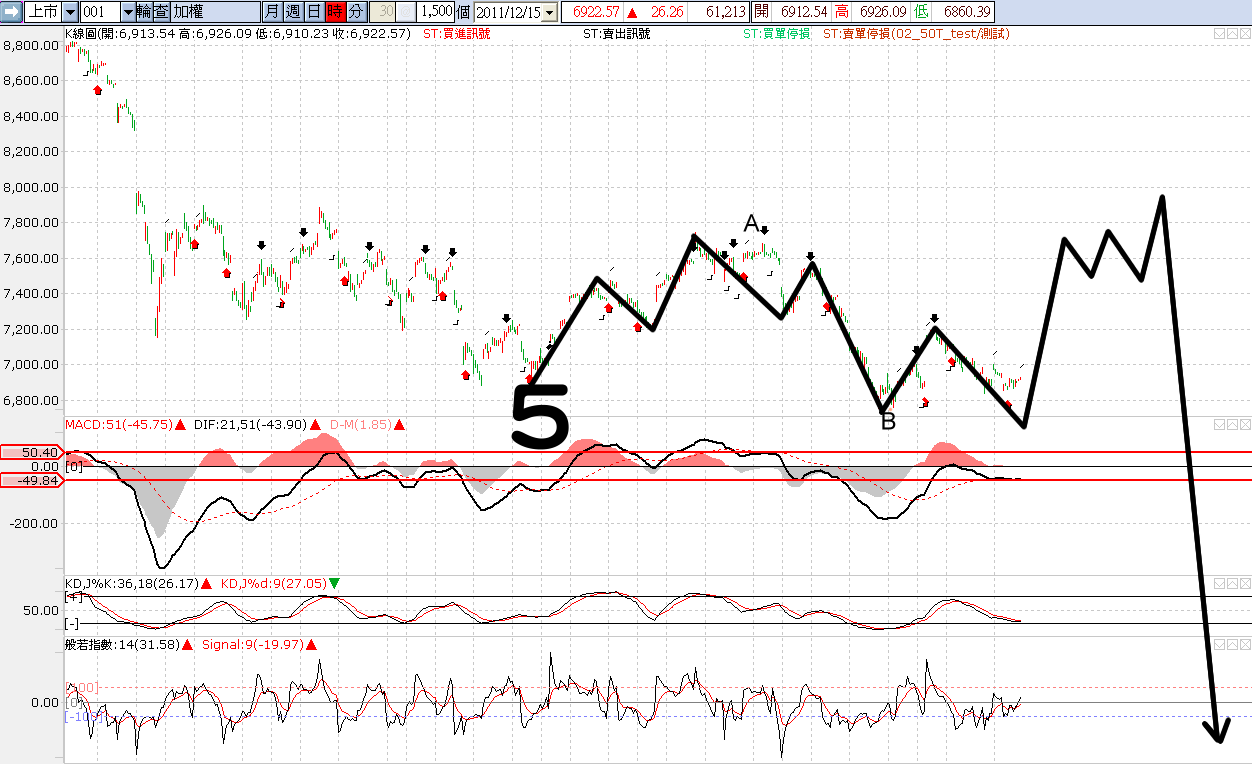
Task: Collapse the MACD panel with down-triangle icon
Action: coord(1220,424)
